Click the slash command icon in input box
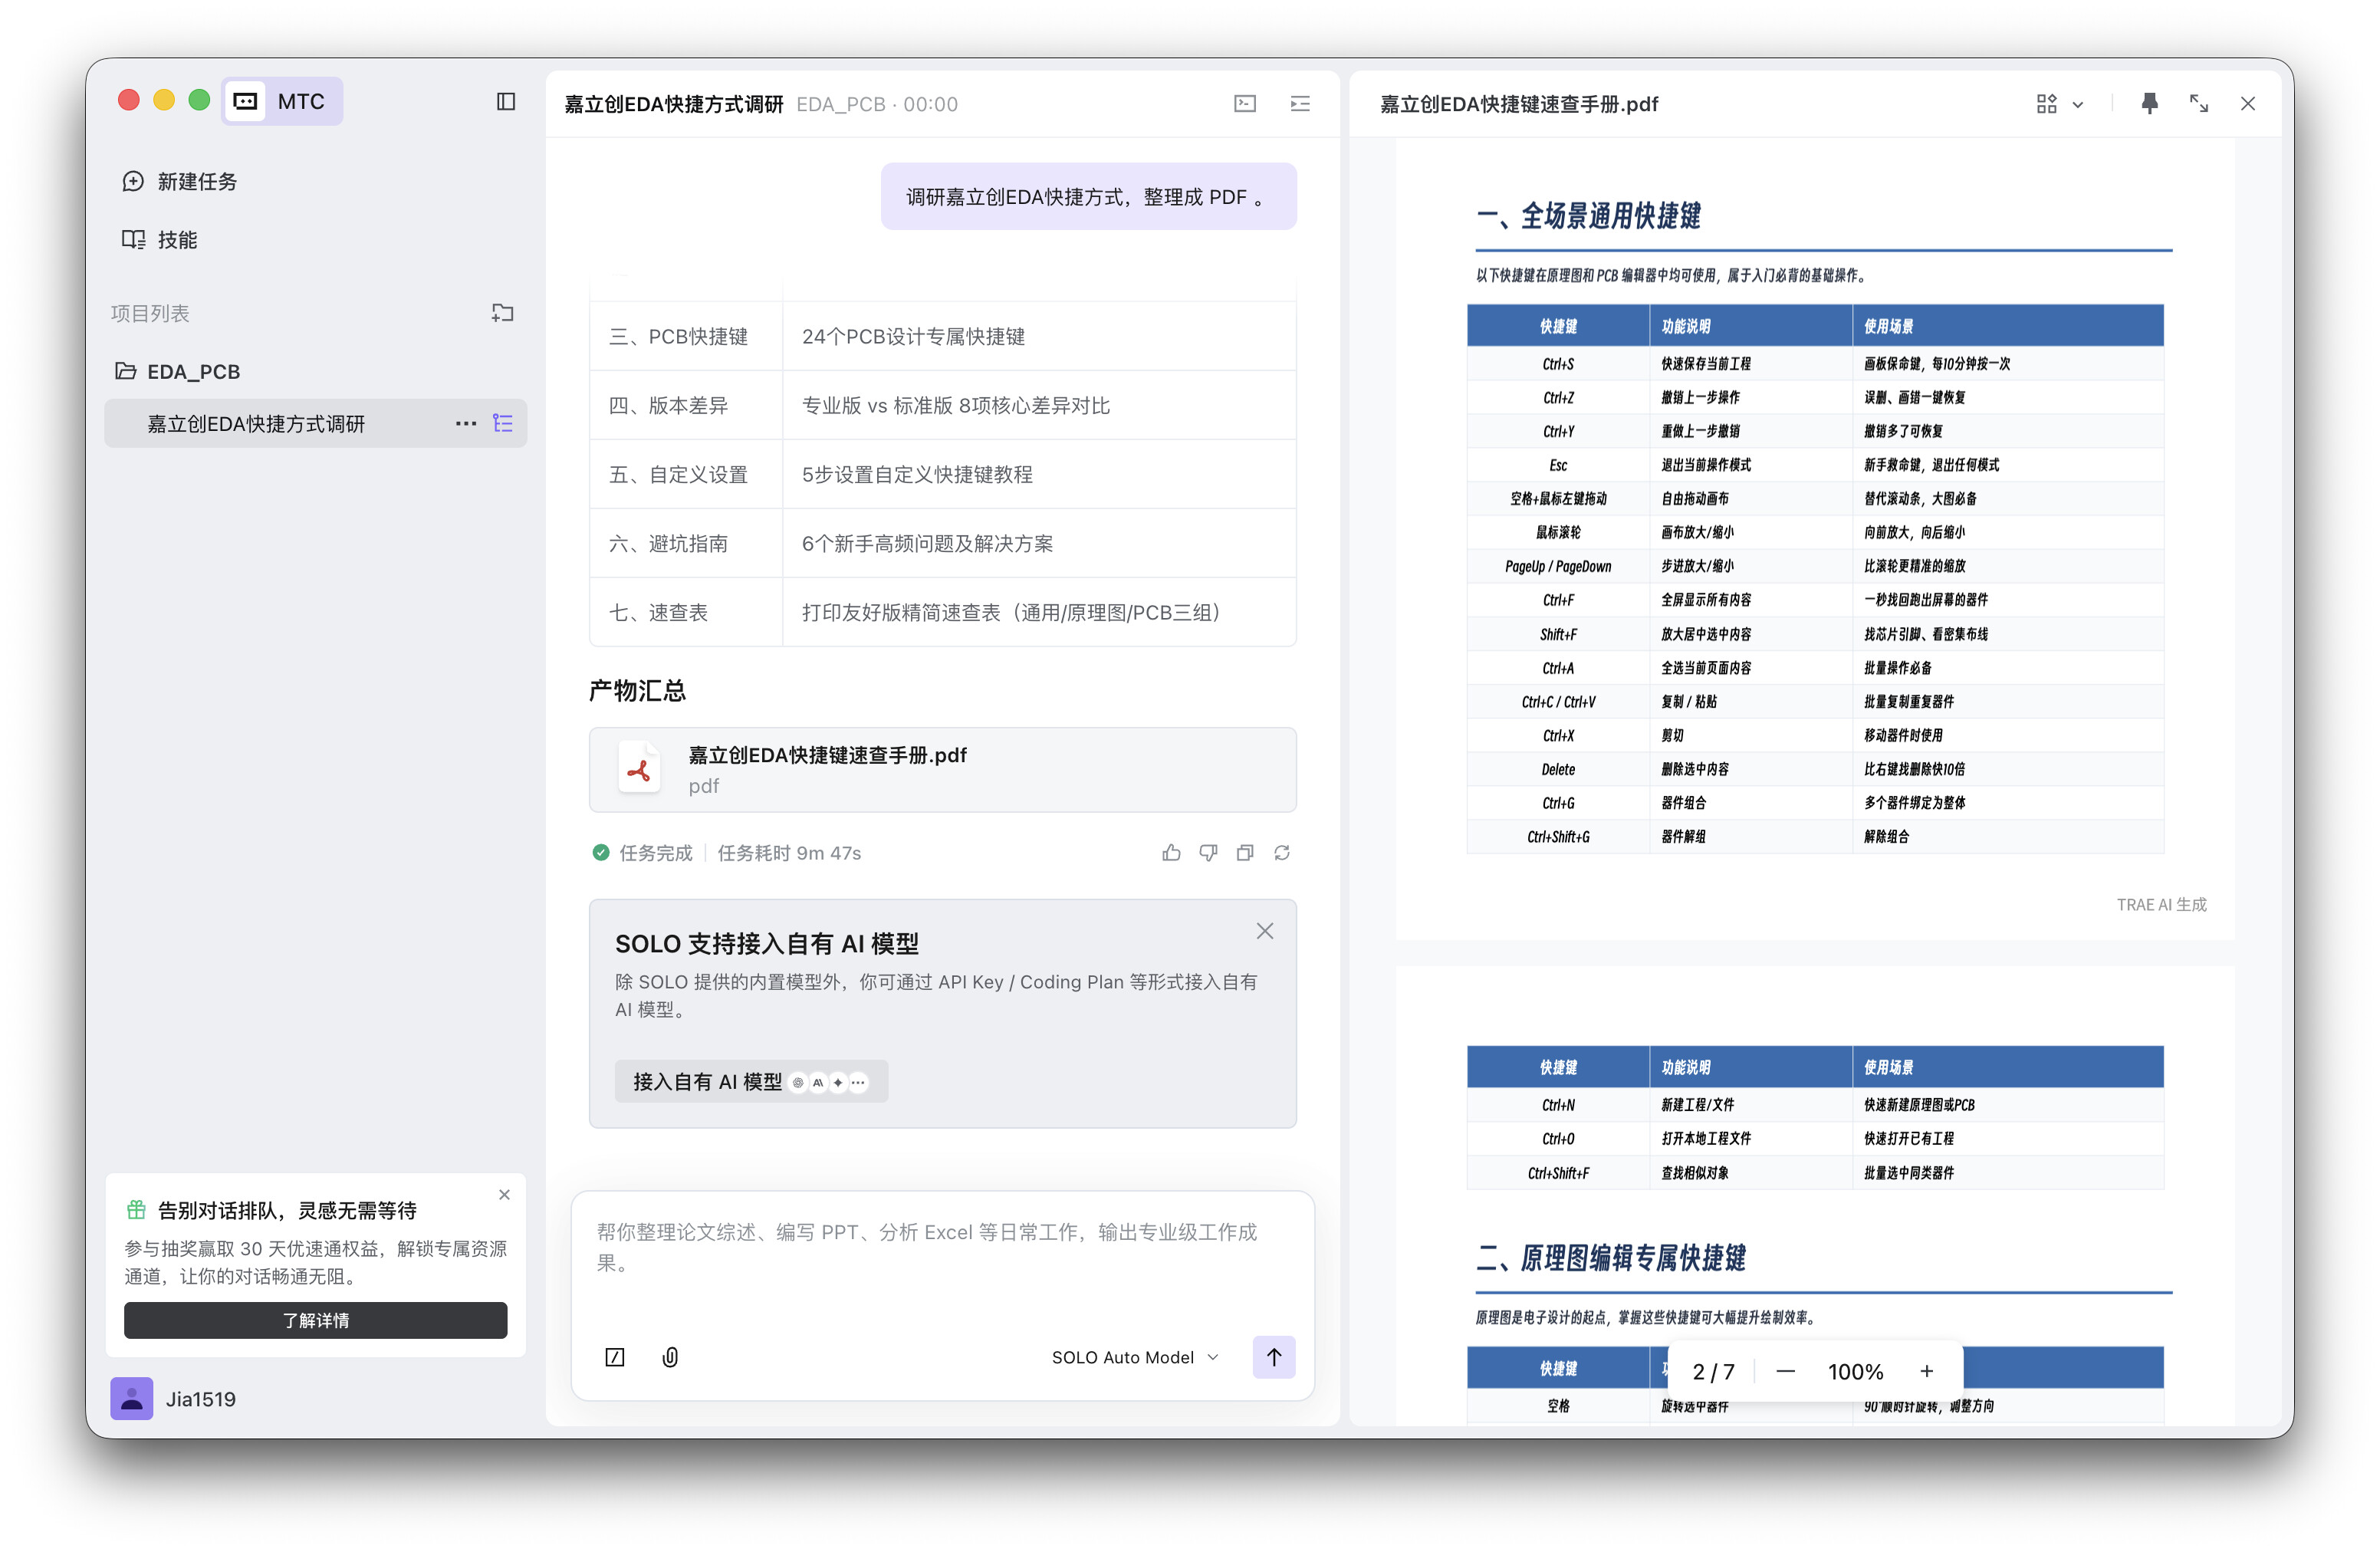The image size is (2380, 1552). (615, 1357)
